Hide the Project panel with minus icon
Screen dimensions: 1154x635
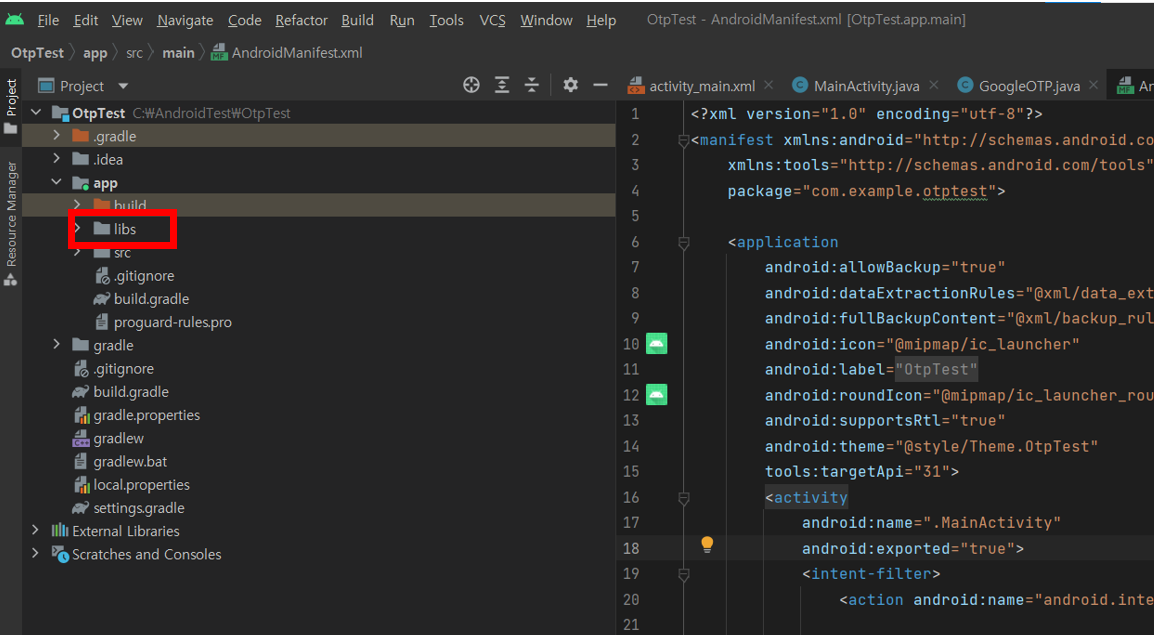[601, 85]
